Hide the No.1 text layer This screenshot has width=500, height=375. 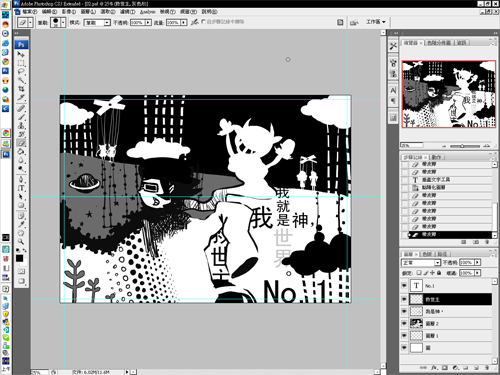404,286
